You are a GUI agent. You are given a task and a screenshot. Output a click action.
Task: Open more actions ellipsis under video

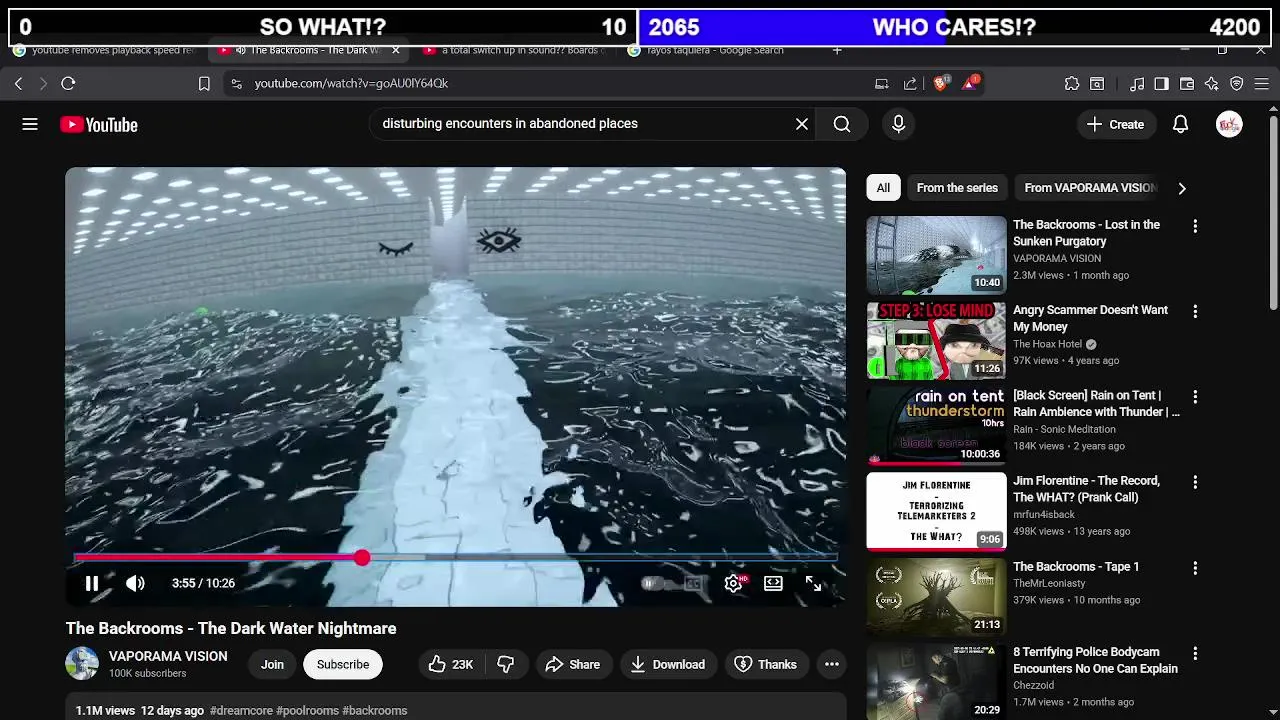click(831, 664)
